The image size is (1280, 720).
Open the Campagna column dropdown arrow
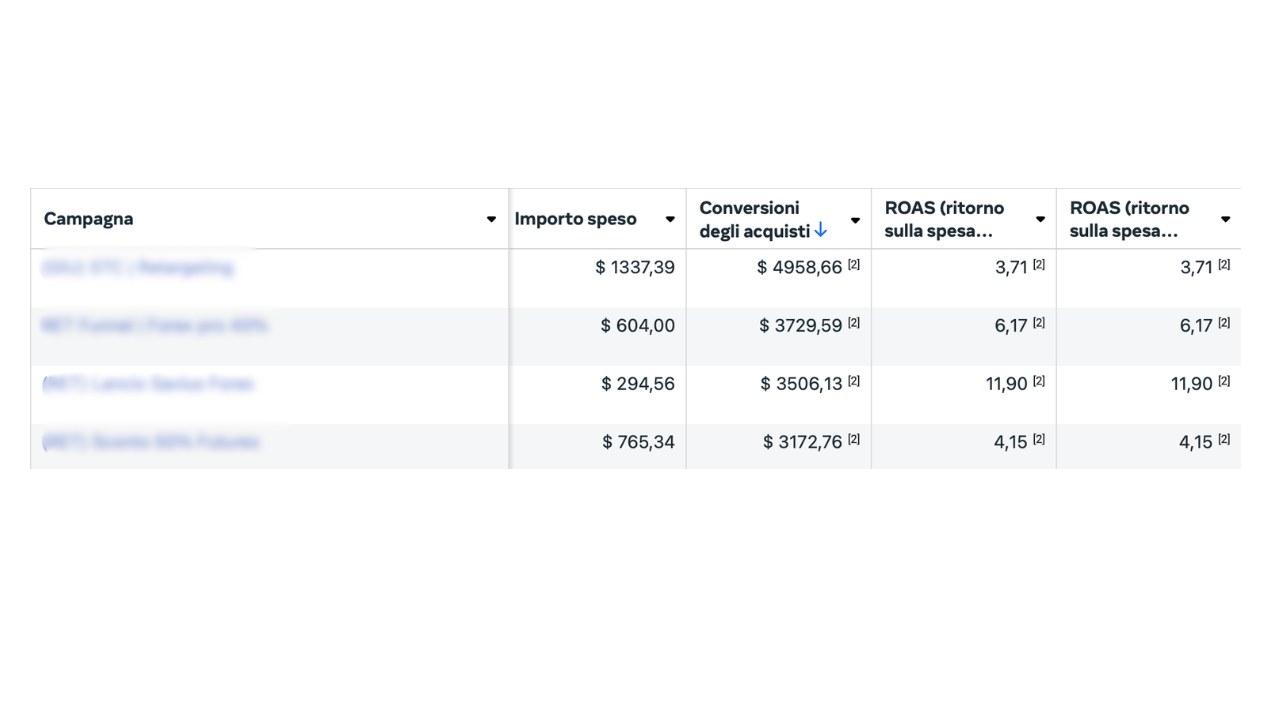[491, 219]
